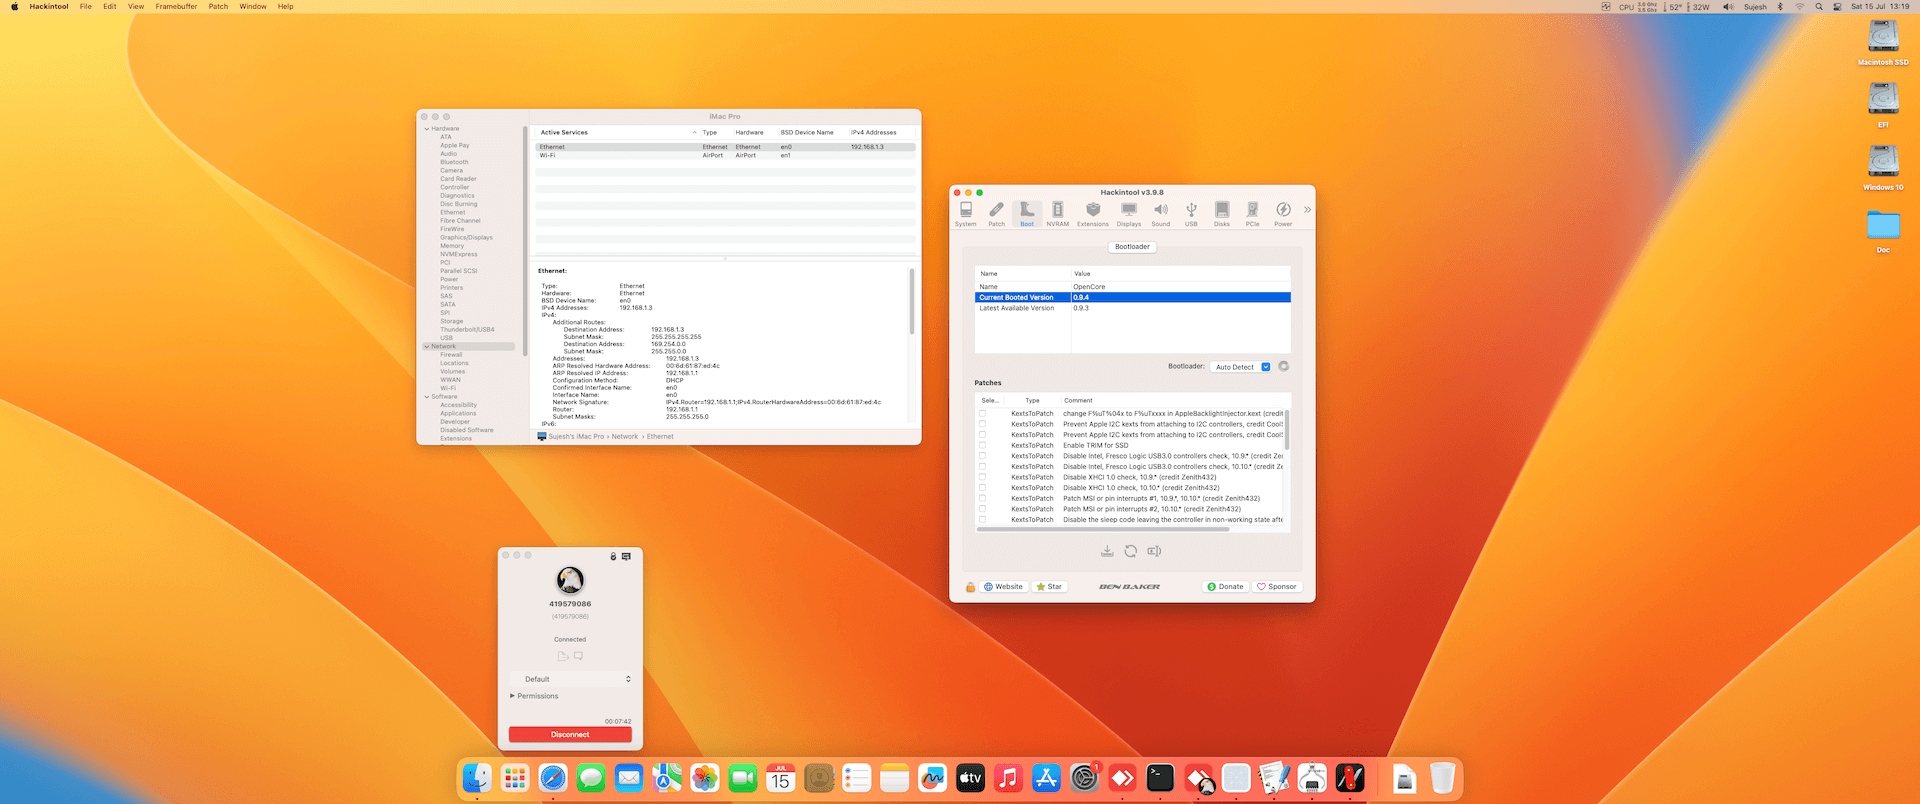The width and height of the screenshot is (1920, 804).
Task: Open Safari from the Dock
Action: 553,778
